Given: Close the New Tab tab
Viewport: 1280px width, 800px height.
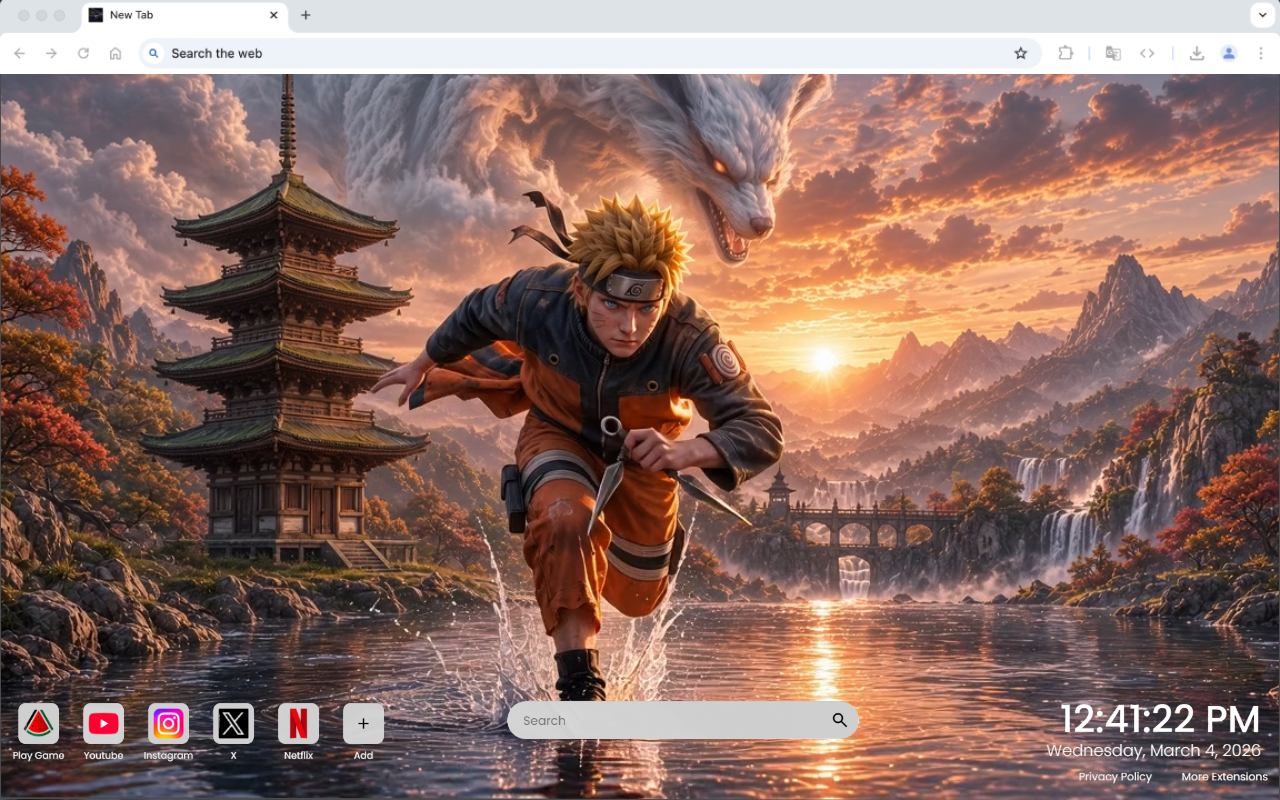Looking at the screenshot, I should click(274, 15).
